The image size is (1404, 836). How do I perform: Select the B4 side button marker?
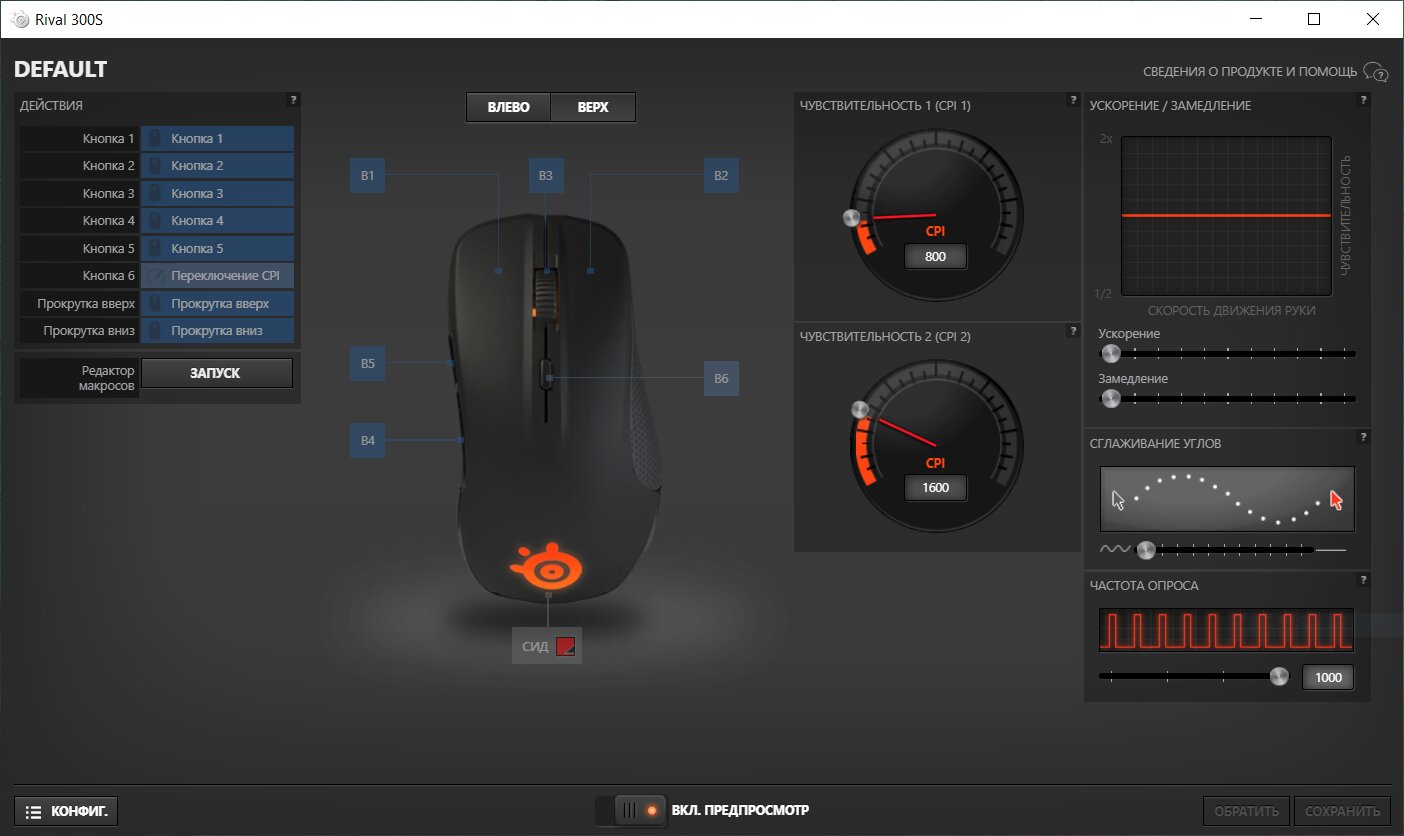pos(368,440)
